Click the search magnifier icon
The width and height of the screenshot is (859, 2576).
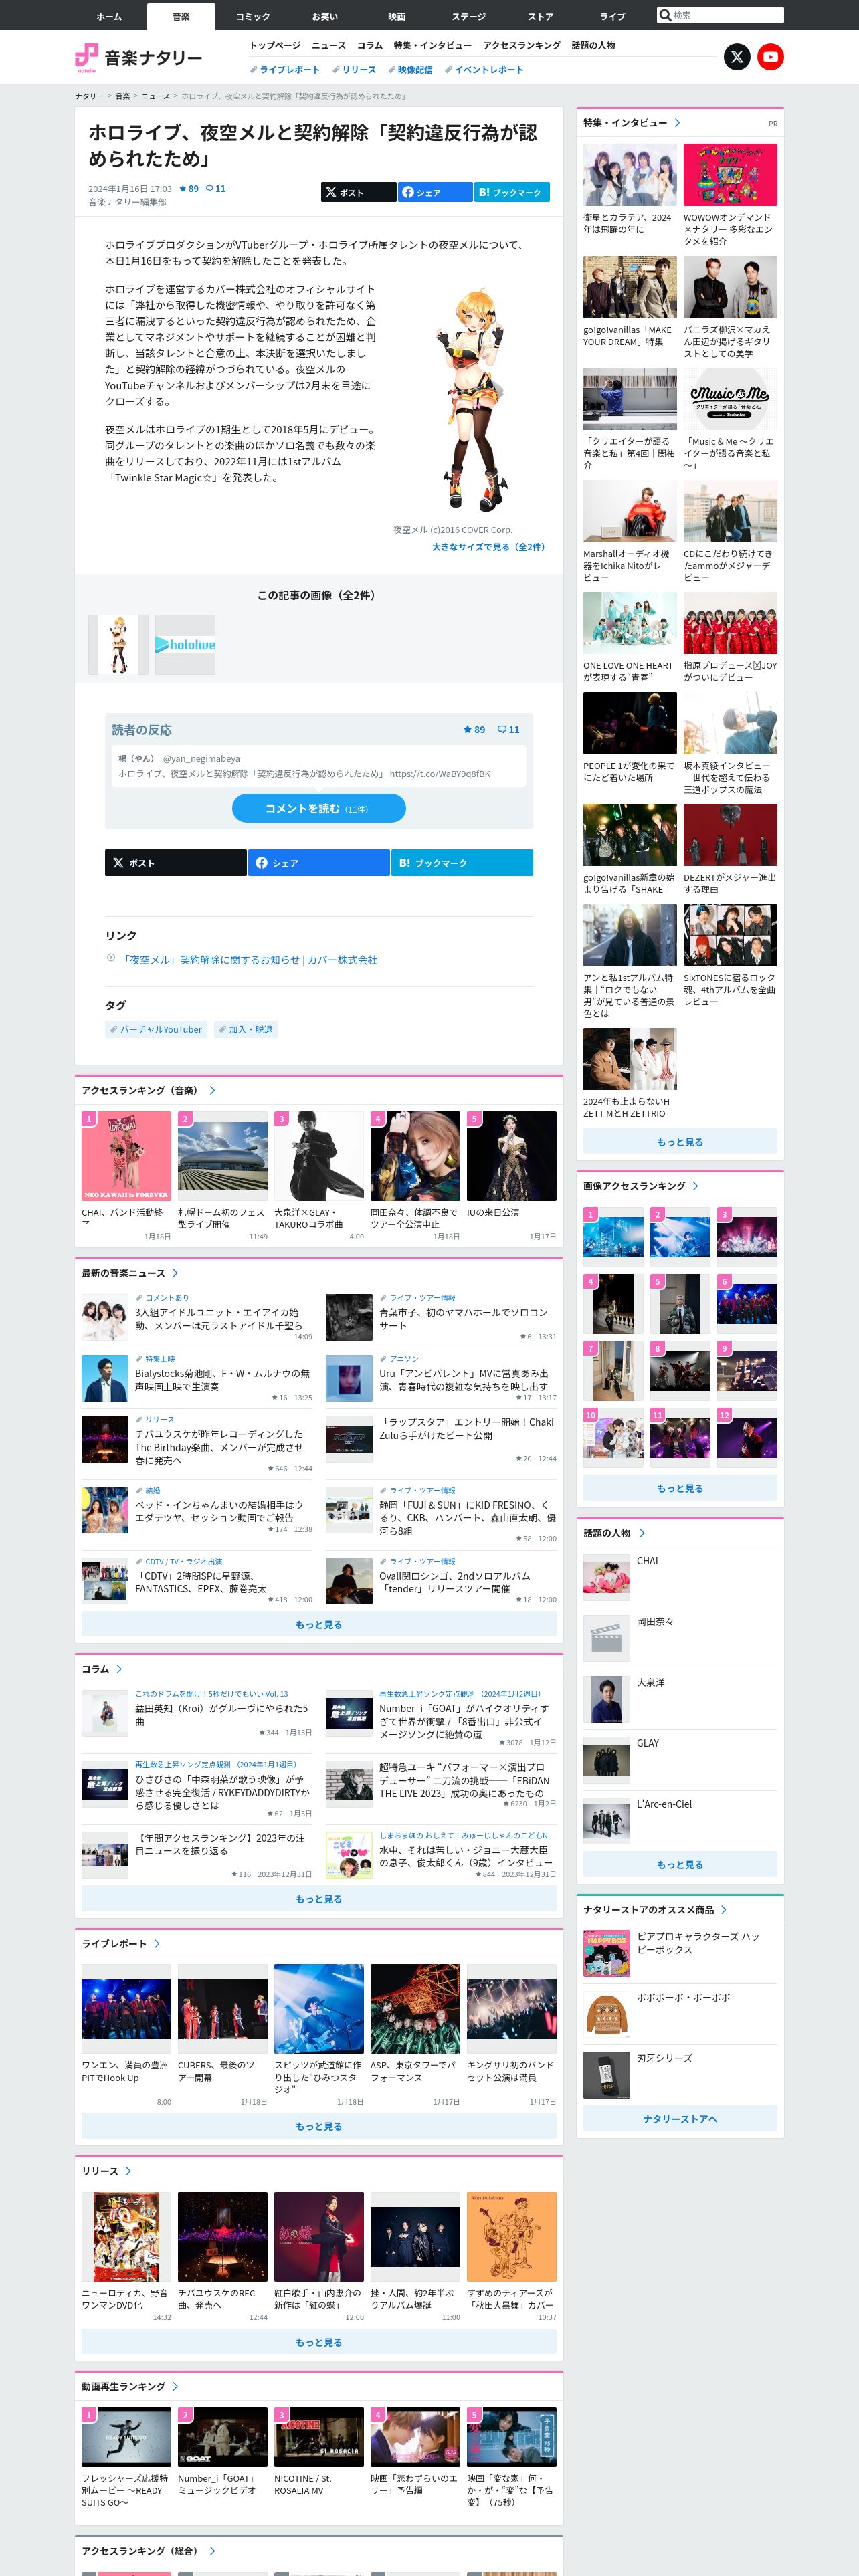pyautogui.click(x=665, y=15)
